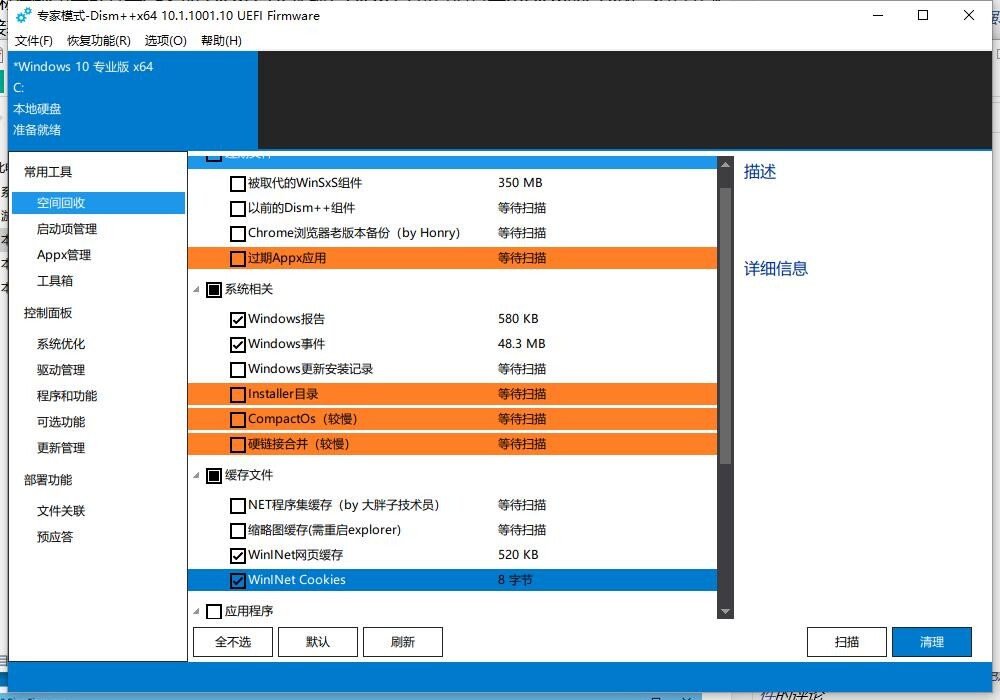Screen dimensions: 1000x700
Task: Toggle the Installer目录 checkbox
Action: [237, 394]
